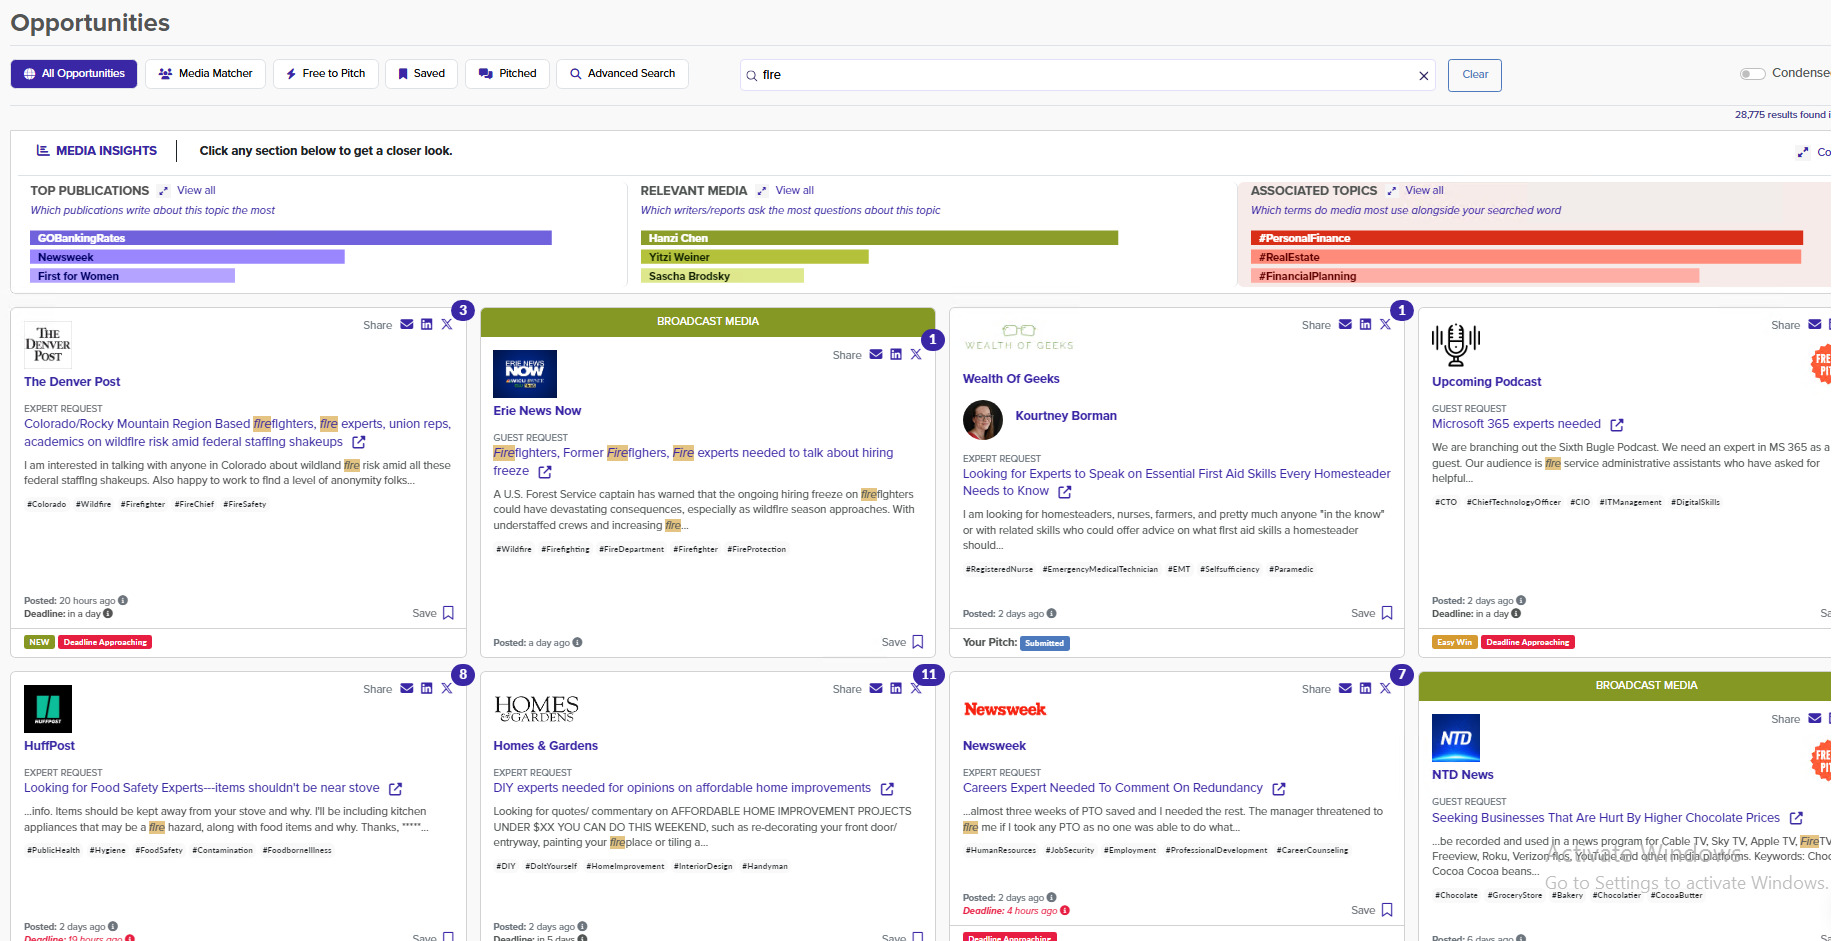Select the Hanzi Chen media bar

pyautogui.click(x=879, y=238)
